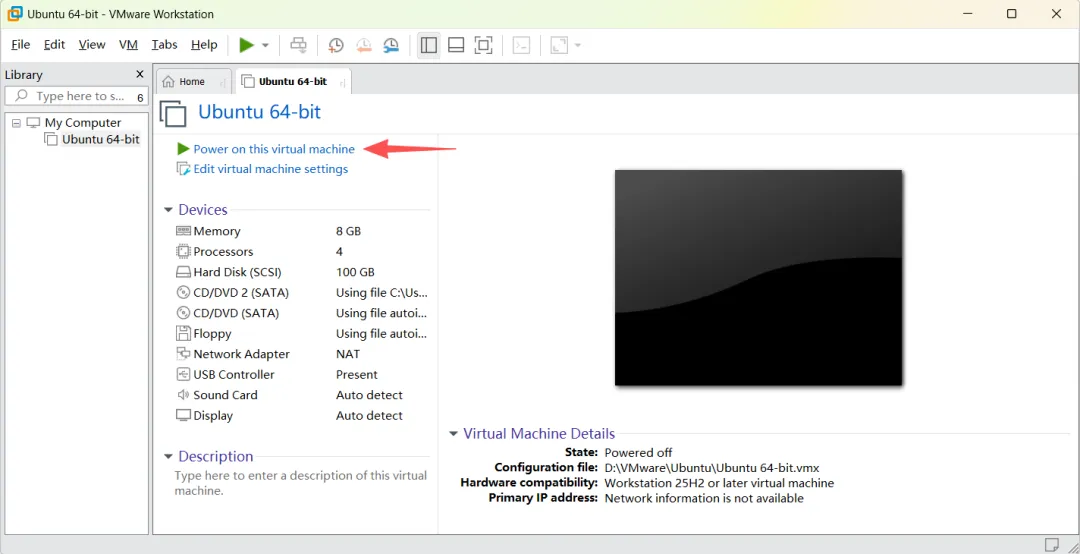The height and width of the screenshot is (554, 1080).
Task: Click the Processors value 4
Action: coord(340,252)
